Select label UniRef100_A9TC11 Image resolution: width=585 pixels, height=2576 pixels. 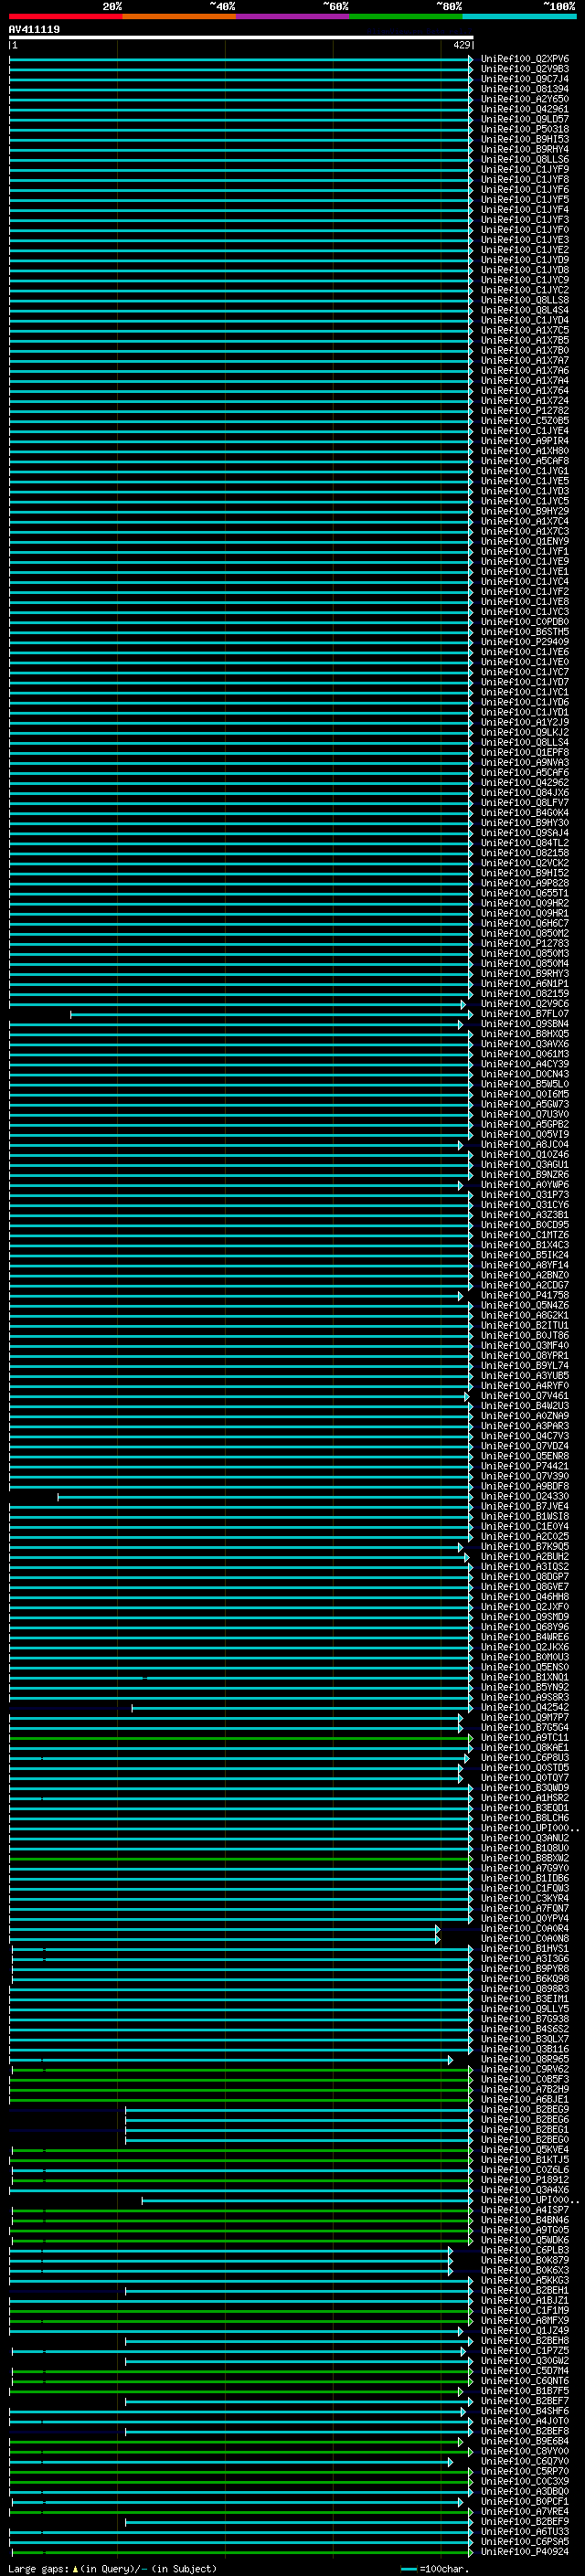click(x=525, y=1737)
